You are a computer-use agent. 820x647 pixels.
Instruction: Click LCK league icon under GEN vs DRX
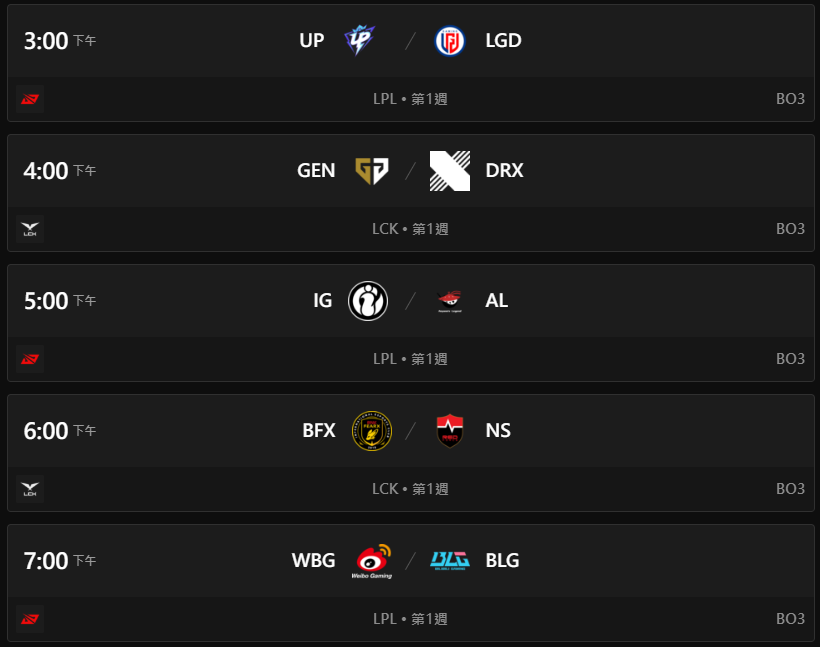30,229
